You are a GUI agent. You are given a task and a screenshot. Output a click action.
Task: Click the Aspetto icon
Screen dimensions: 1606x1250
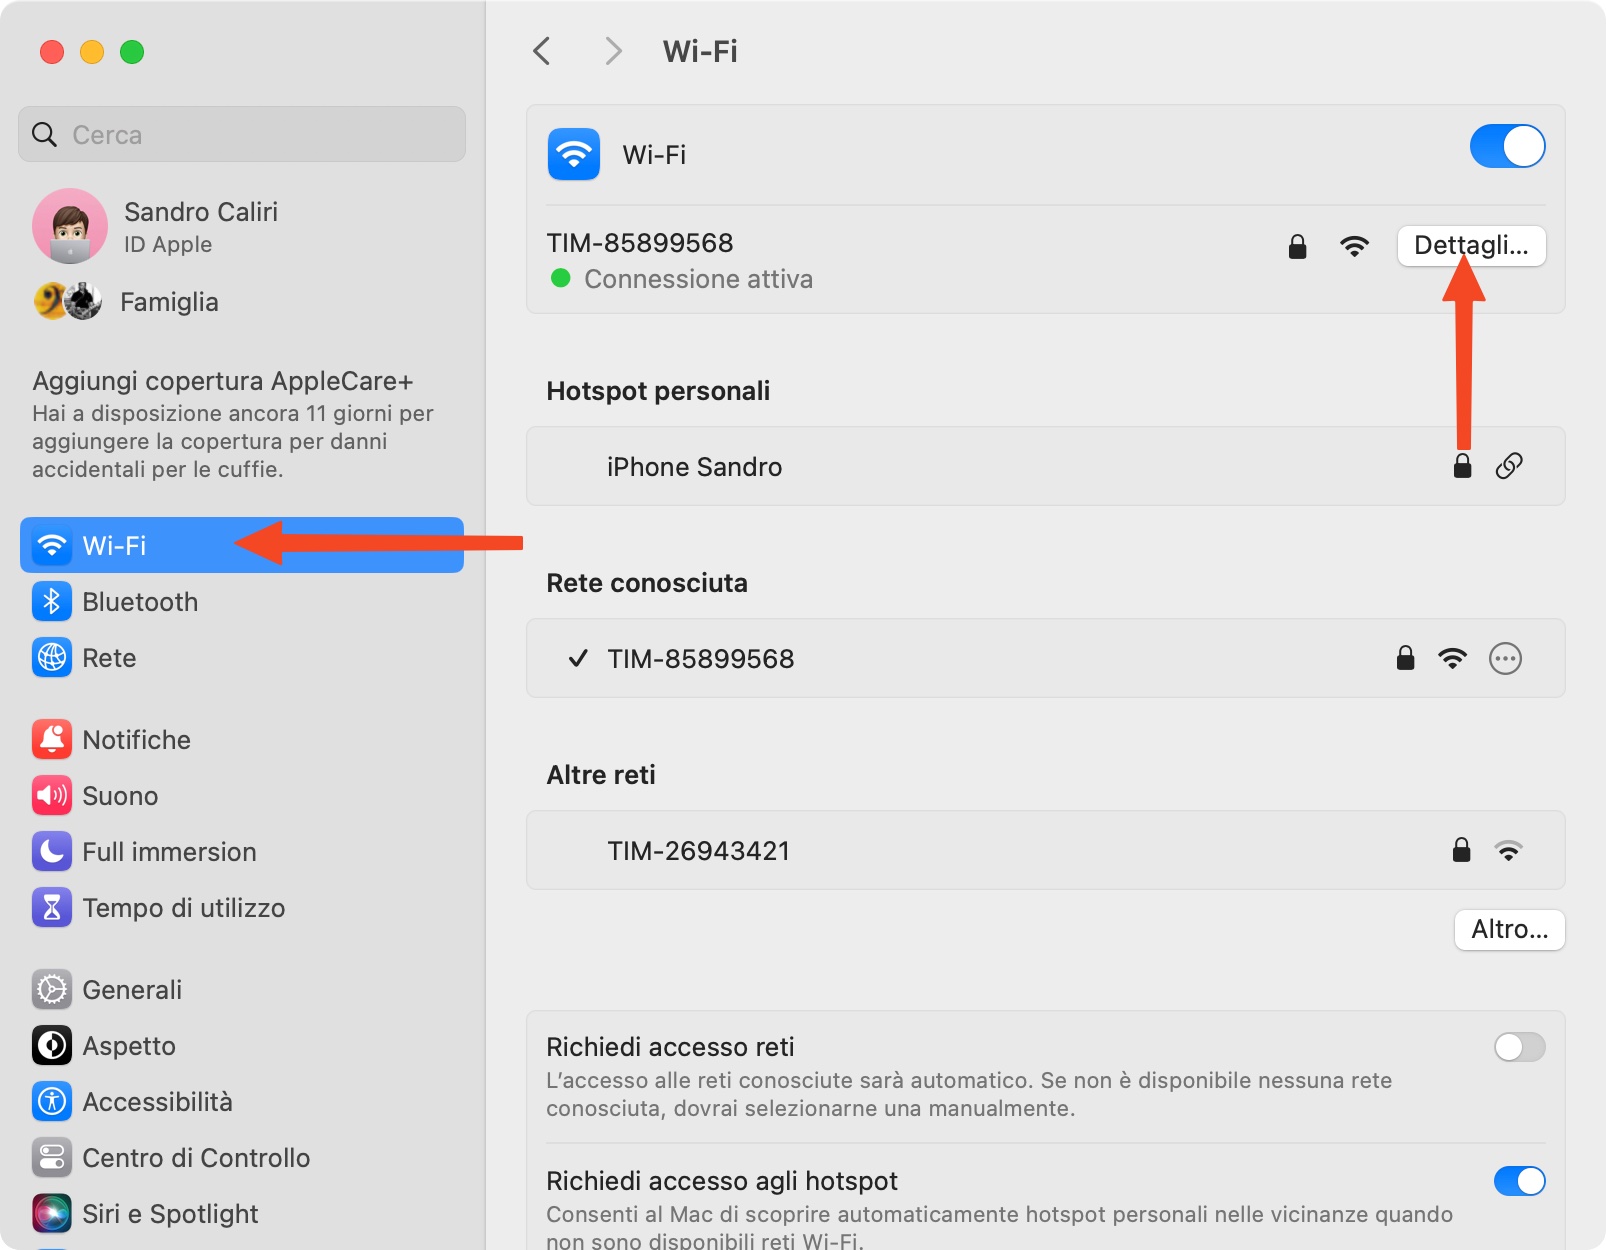52,1045
